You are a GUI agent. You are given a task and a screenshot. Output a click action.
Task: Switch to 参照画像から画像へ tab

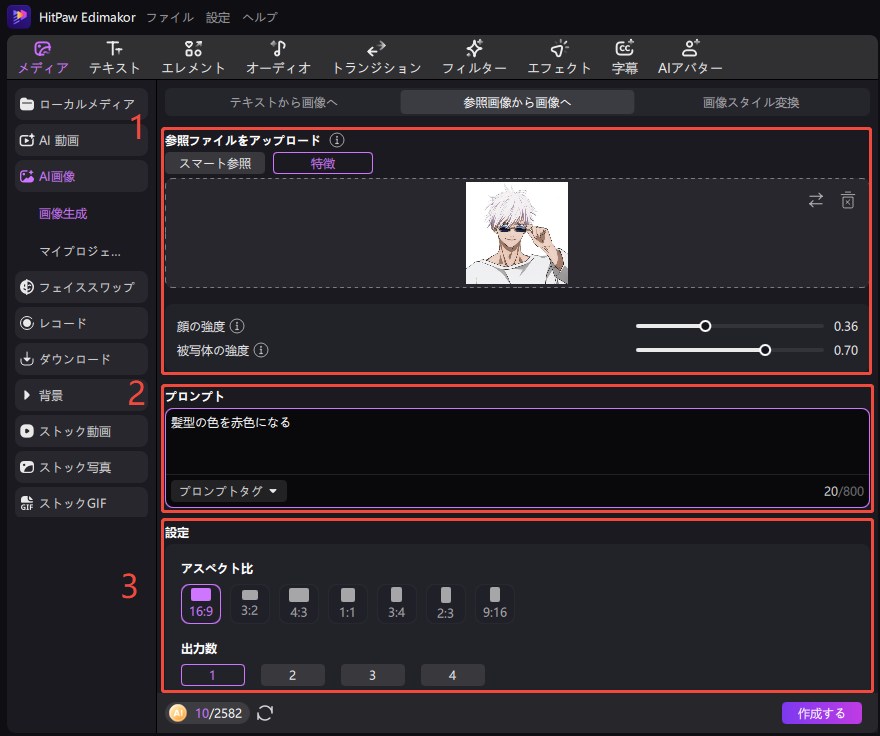tap(517, 102)
